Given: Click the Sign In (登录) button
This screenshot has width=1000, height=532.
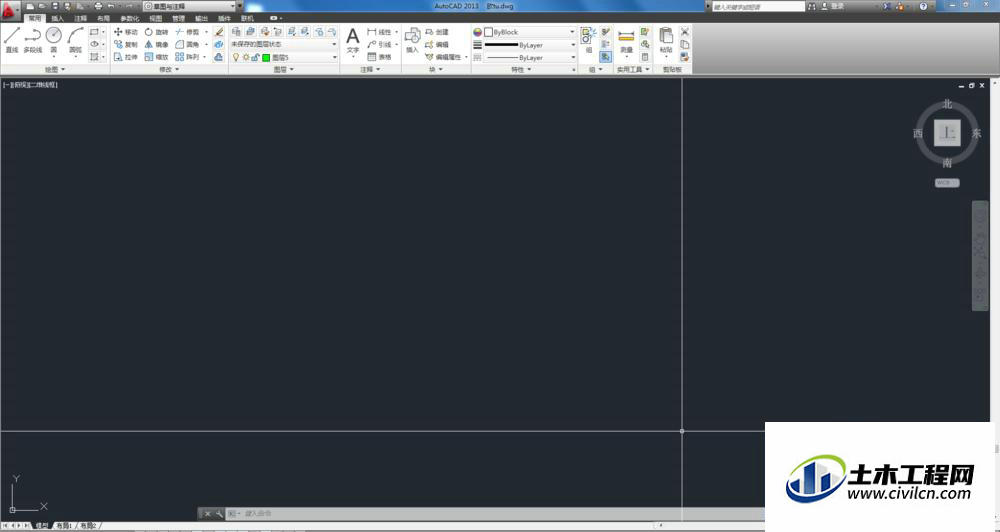Looking at the screenshot, I should point(833,6).
